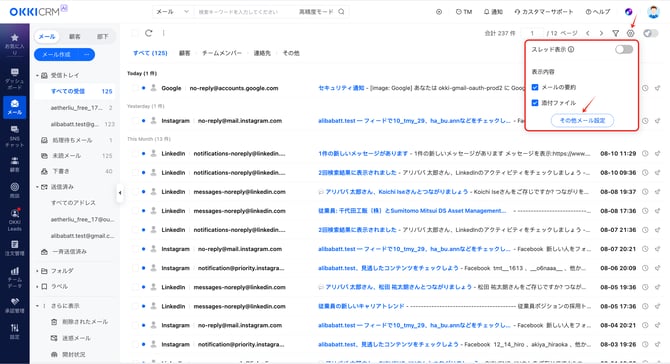
Task: Open OKKI Leads in the sidebar
Action: pos(15,220)
